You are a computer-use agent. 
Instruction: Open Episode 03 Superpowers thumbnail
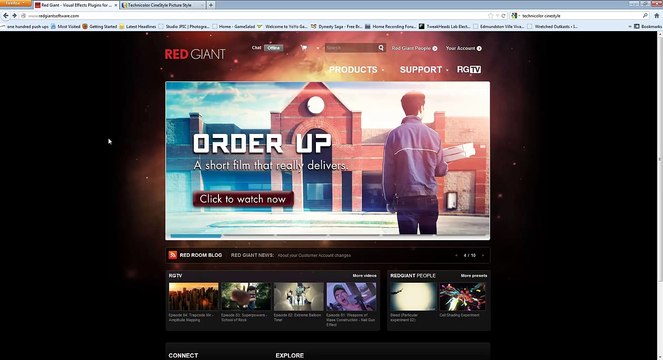(x=246, y=297)
